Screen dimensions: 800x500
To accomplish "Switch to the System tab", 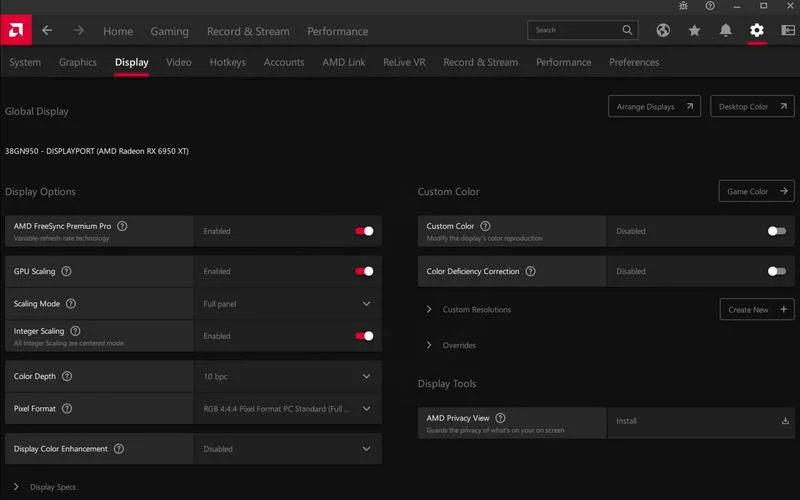I will (x=25, y=62).
